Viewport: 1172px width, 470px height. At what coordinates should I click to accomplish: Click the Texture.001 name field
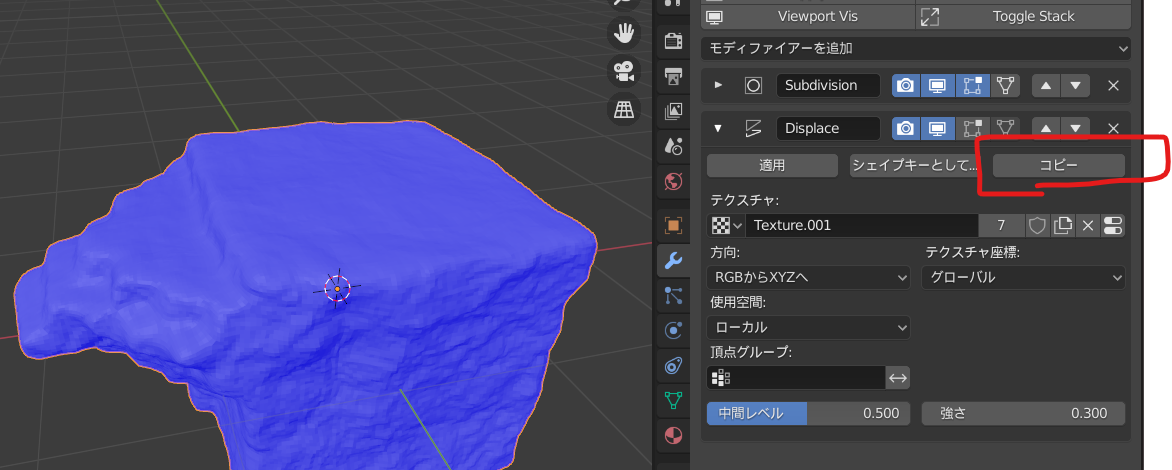click(862, 225)
